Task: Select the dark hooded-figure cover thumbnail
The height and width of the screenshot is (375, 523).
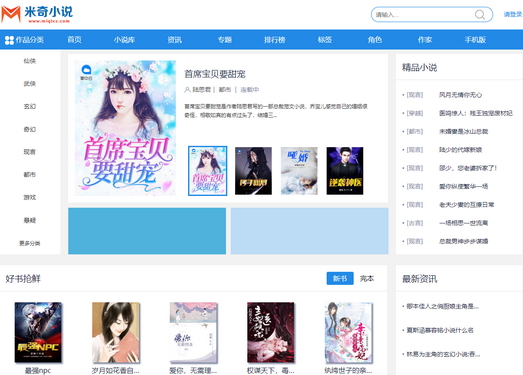Action: (x=253, y=171)
